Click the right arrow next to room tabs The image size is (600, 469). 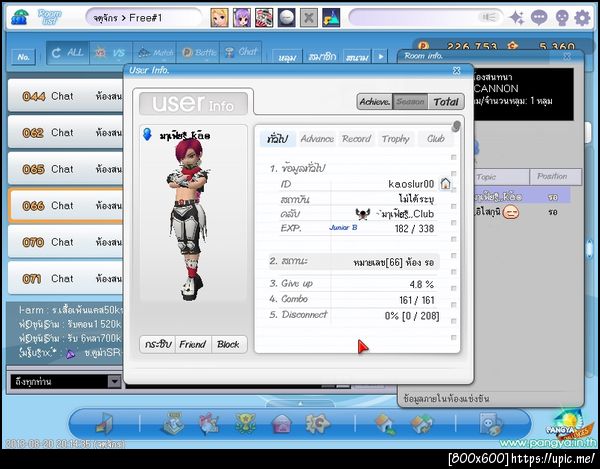(381, 56)
